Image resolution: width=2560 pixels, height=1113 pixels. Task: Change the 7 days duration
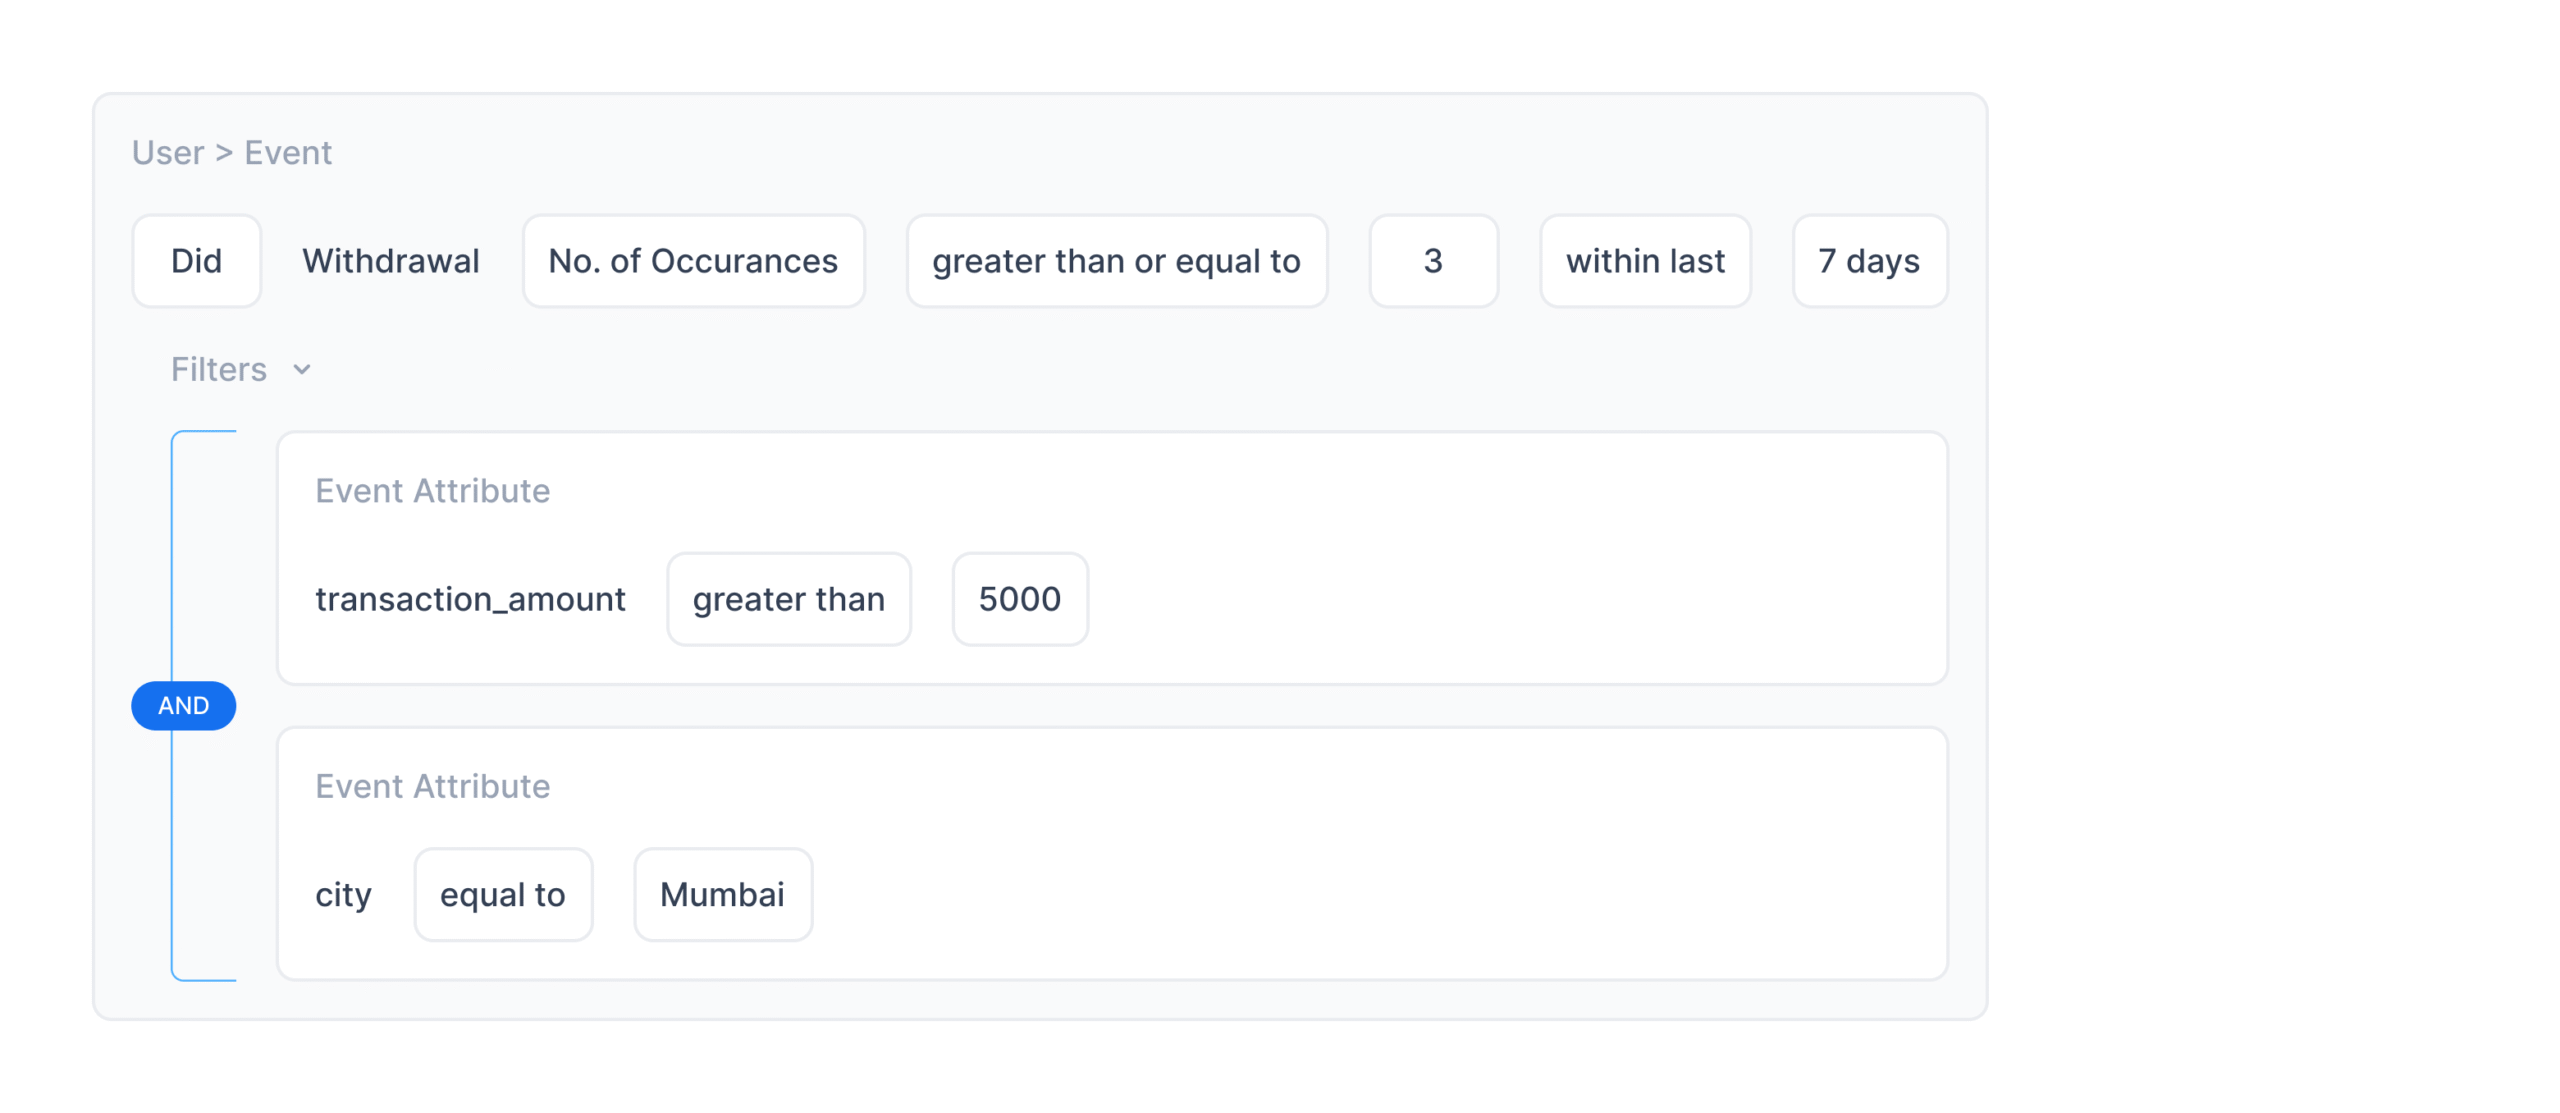click(x=1868, y=261)
